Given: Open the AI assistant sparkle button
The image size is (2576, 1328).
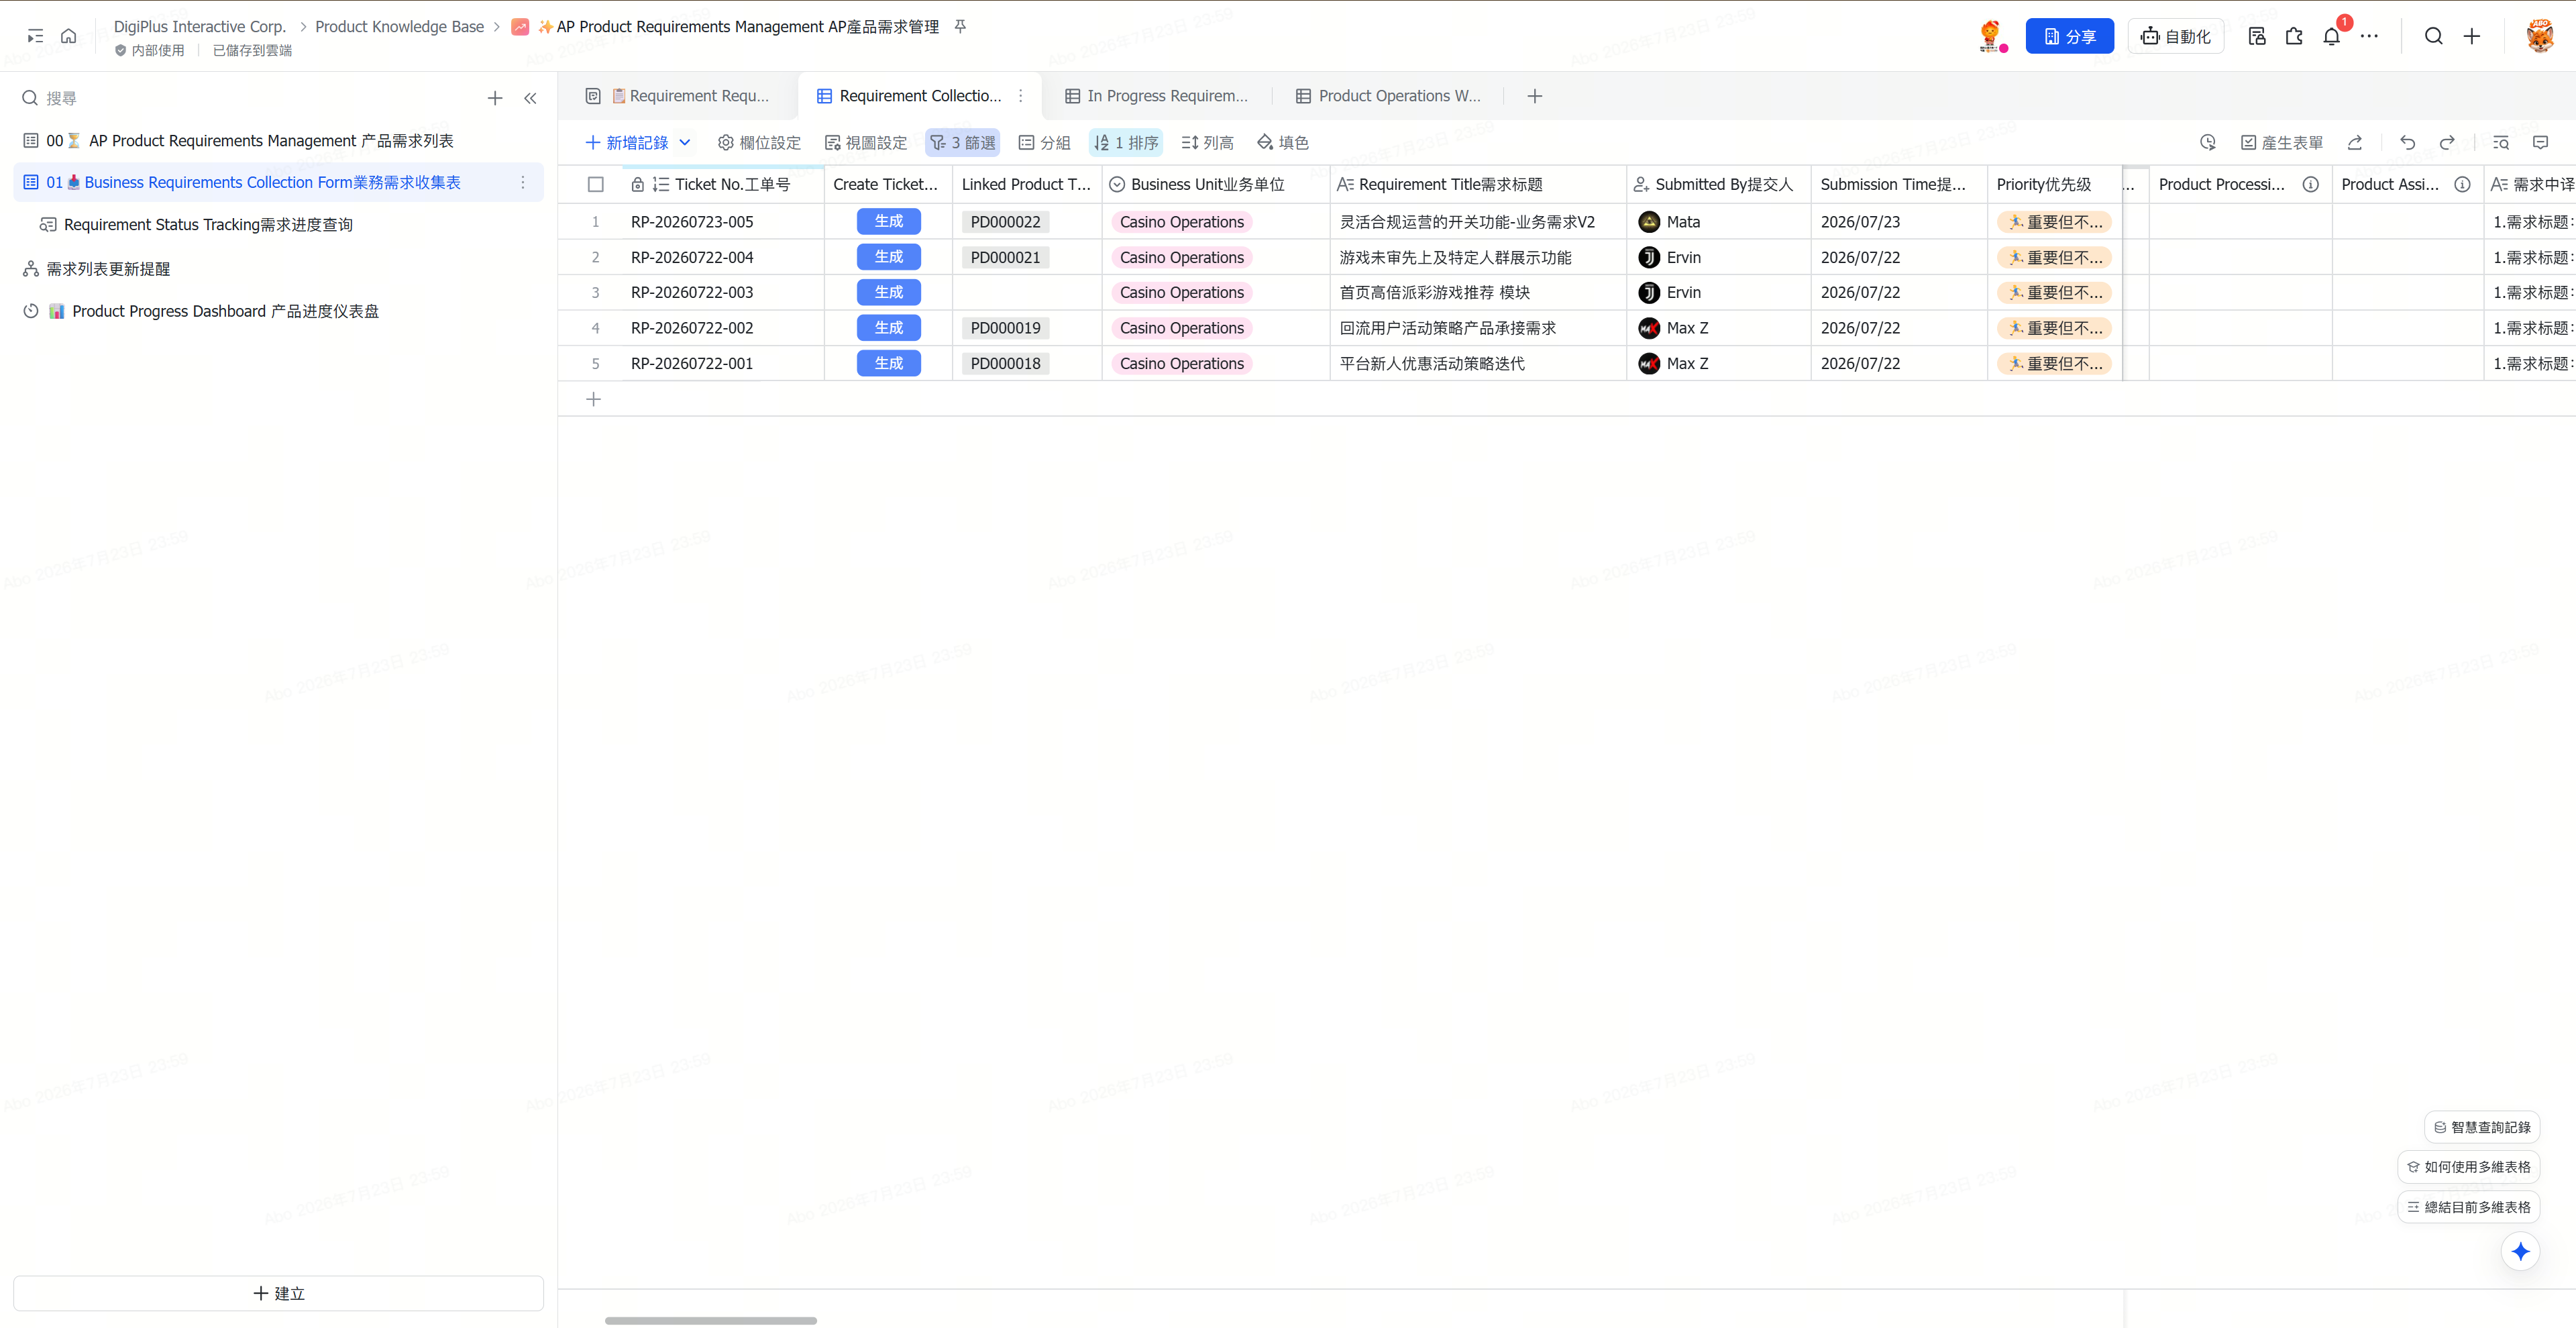Looking at the screenshot, I should pos(2520,1251).
